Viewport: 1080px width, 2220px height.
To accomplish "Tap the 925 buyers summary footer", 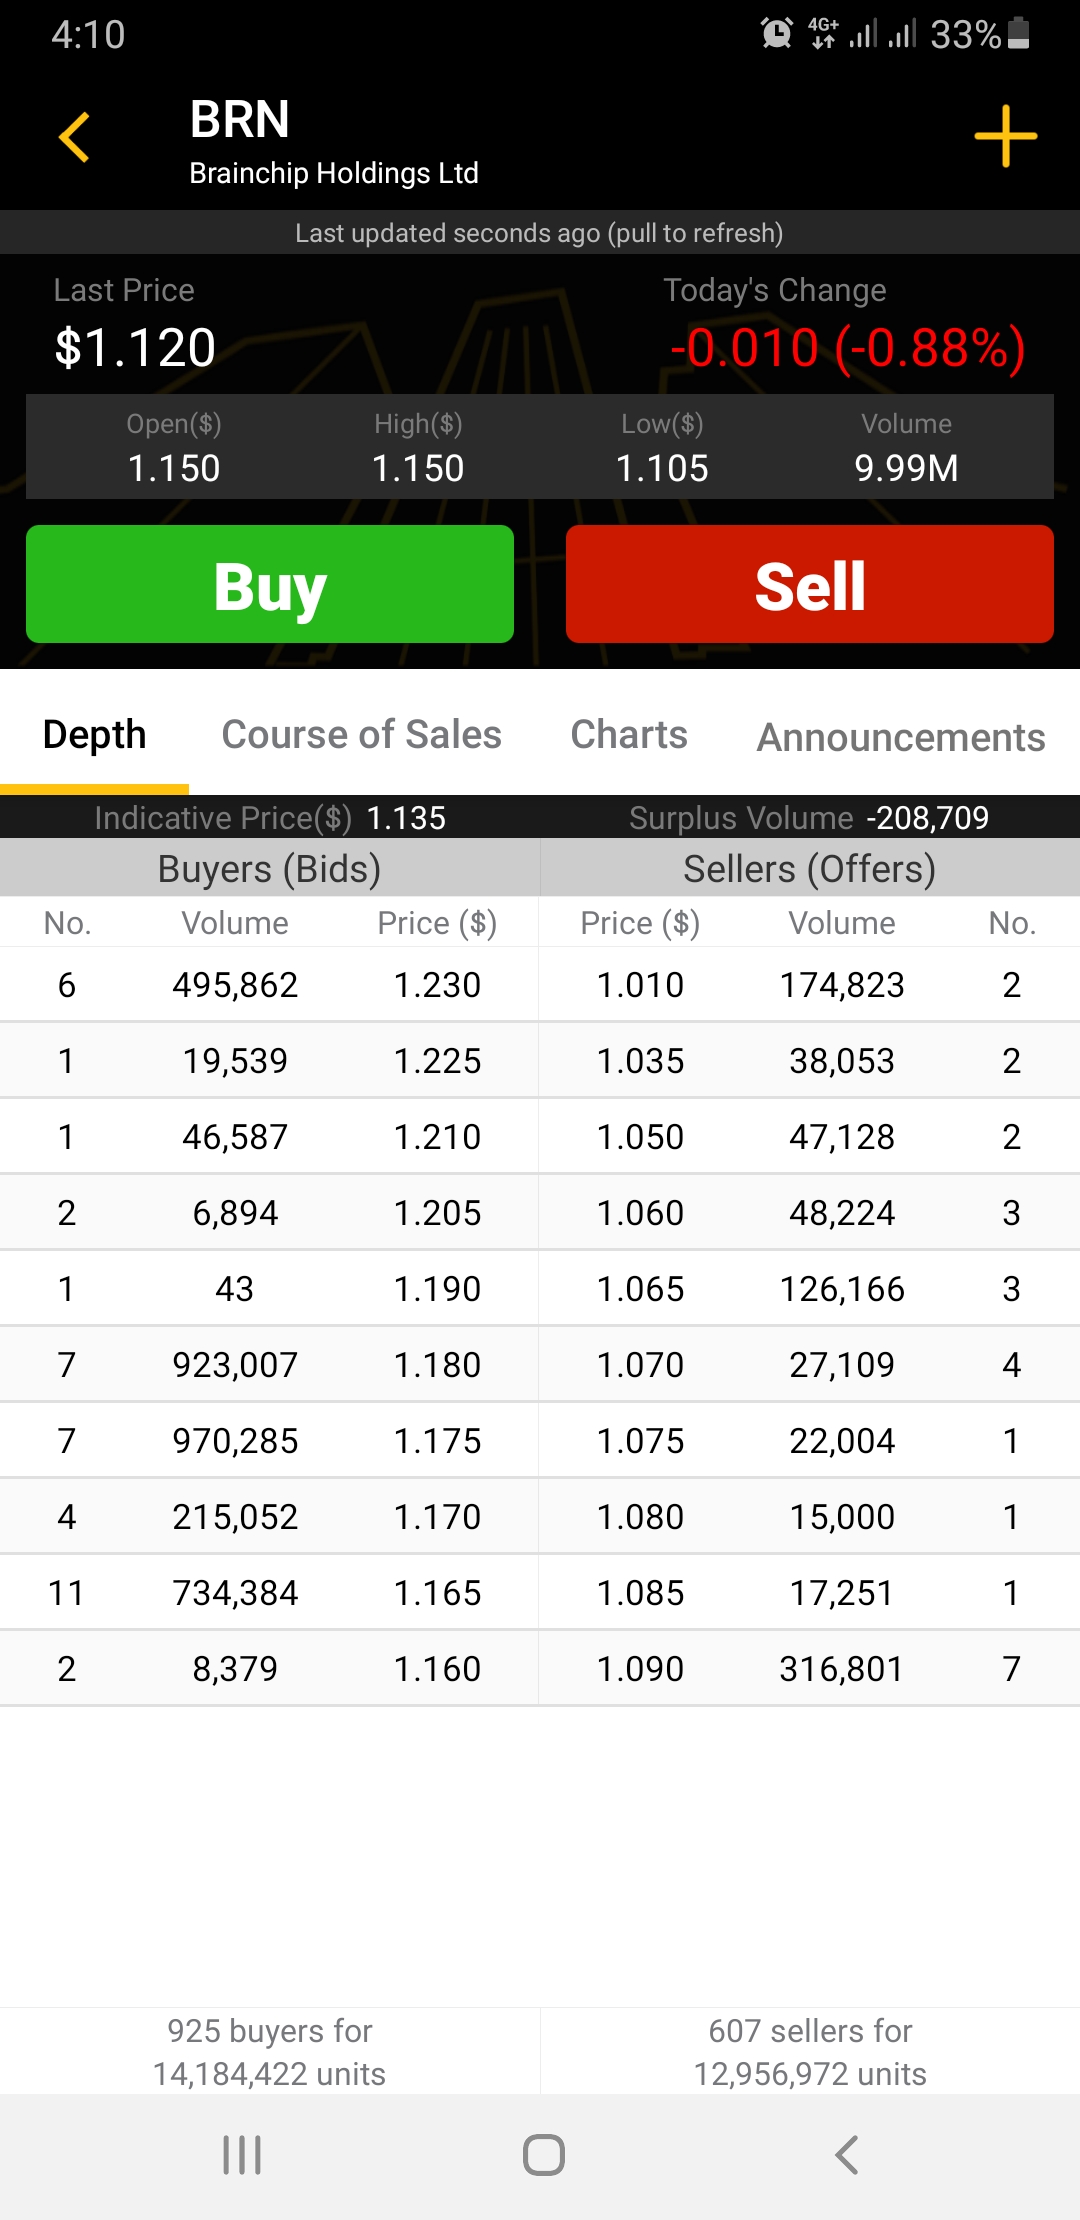I will coord(270,2052).
